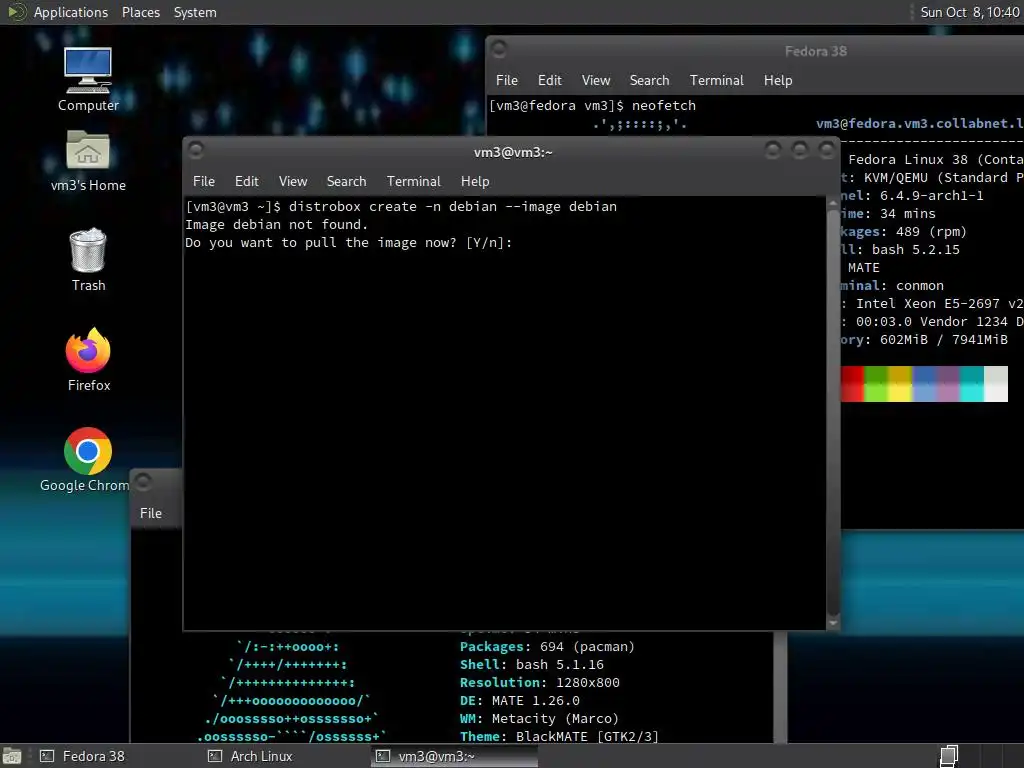Open Help menu in Fedora 38 window
1024x768 pixels.
[x=778, y=80]
